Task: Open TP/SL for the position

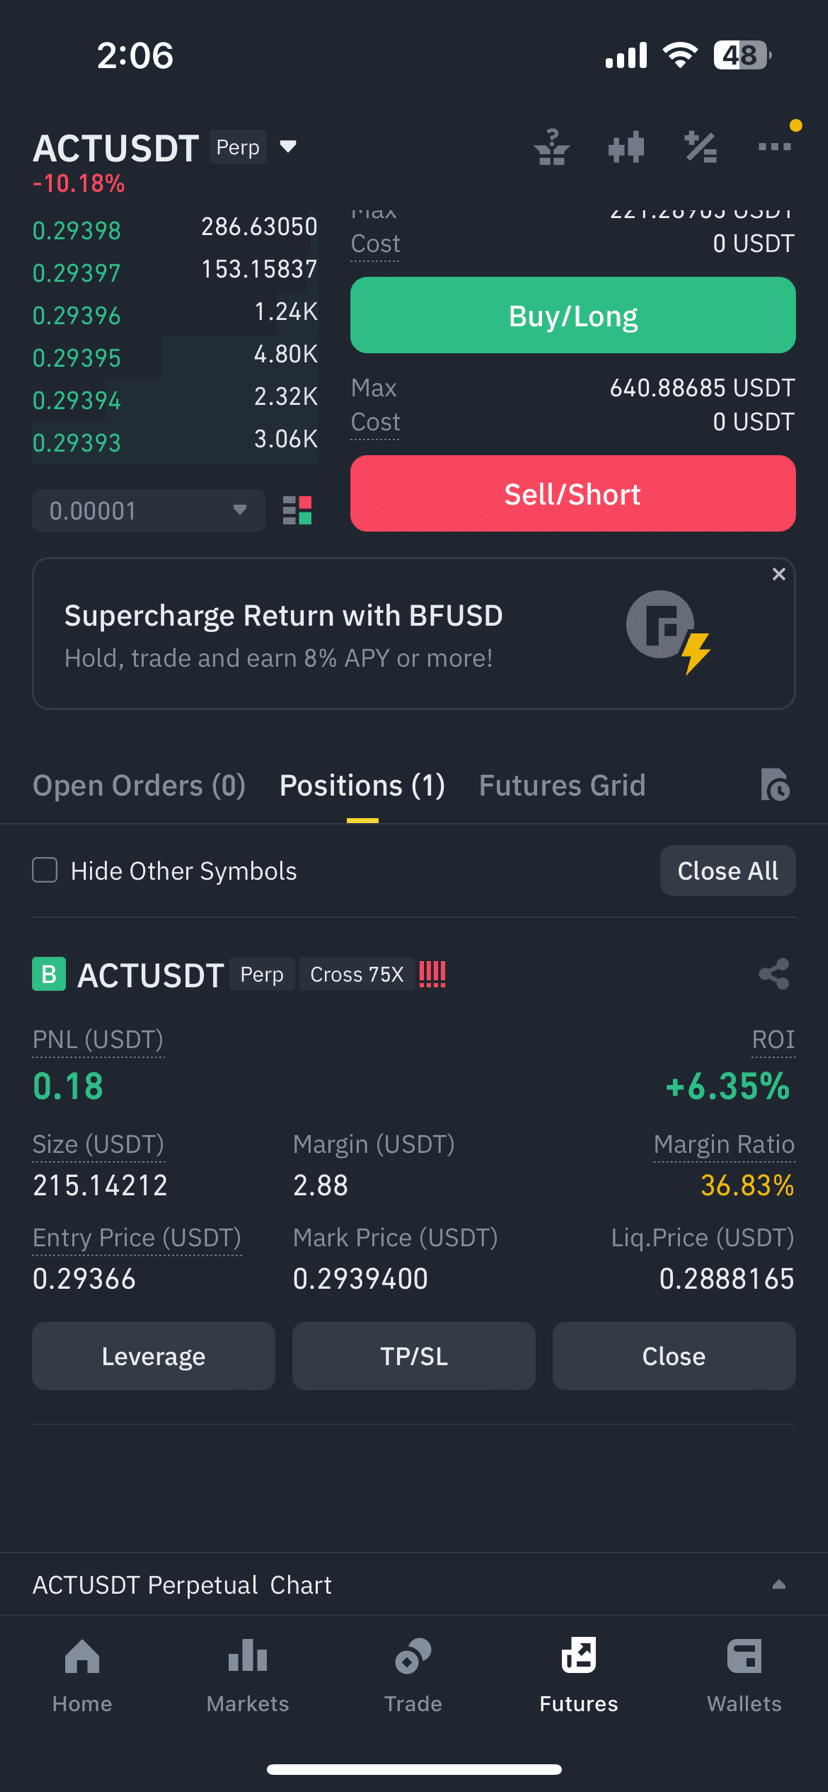Action: coord(414,1356)
